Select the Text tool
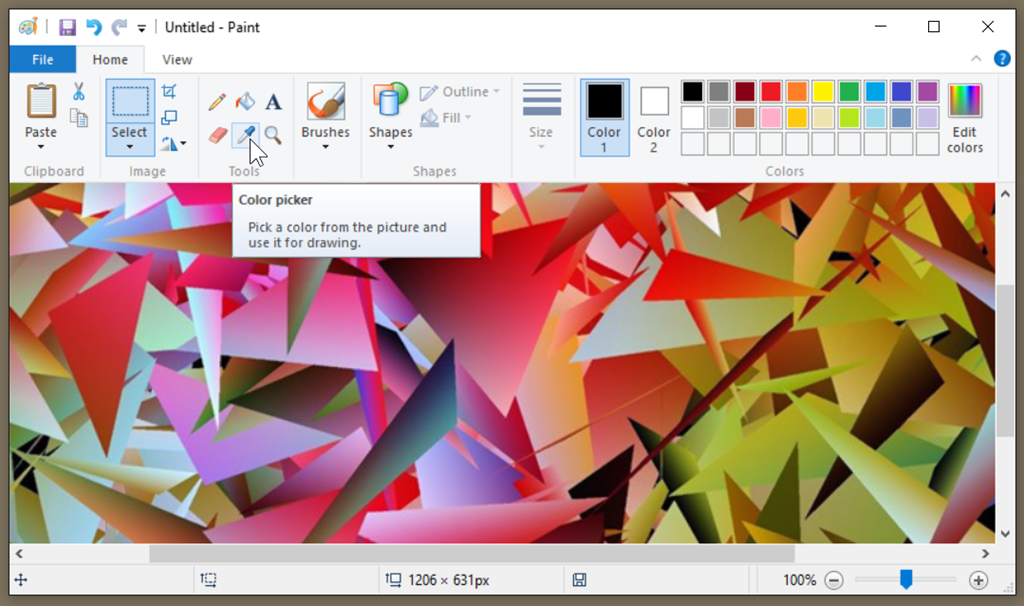1024x606 pixels. (x=274, y=100)
